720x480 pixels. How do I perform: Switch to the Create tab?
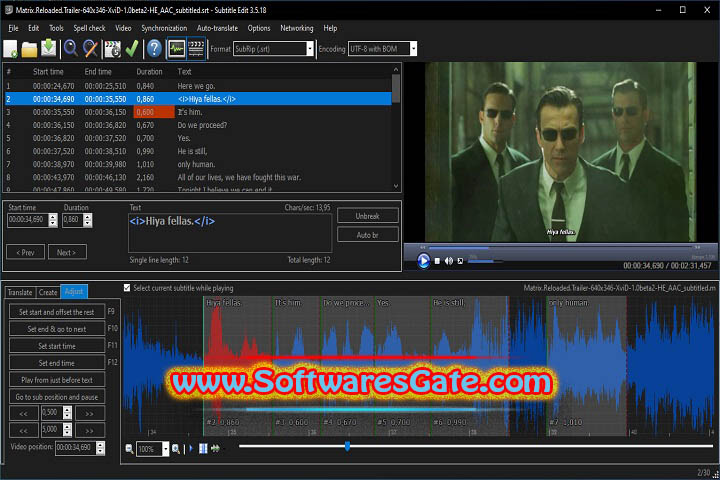pos(48,292)
